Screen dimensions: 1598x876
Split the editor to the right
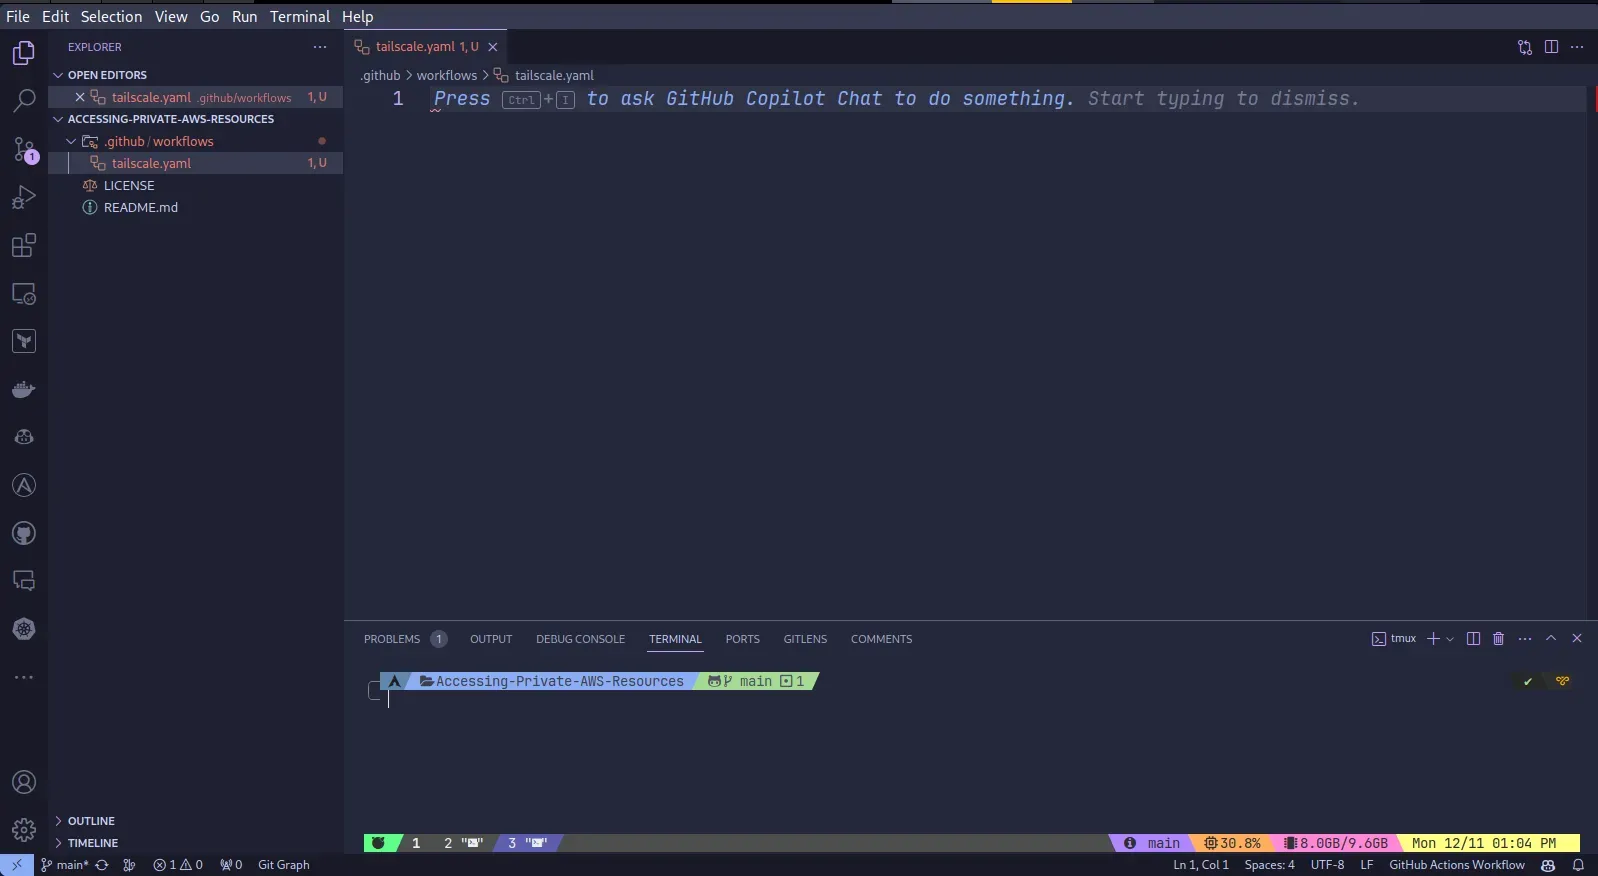[1551, 47]
